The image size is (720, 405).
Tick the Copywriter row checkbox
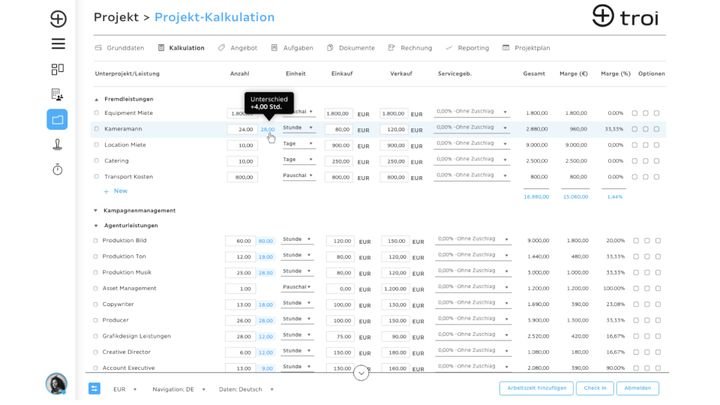[96, 304]
